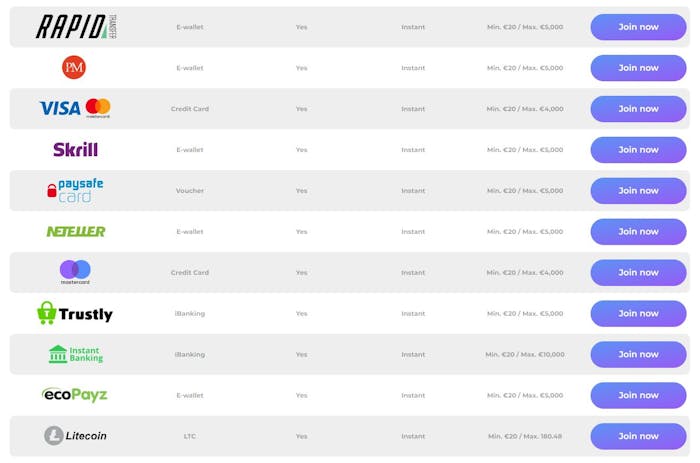
Task: Click the purple Skrill logo
Action: [x=75, y=150]
